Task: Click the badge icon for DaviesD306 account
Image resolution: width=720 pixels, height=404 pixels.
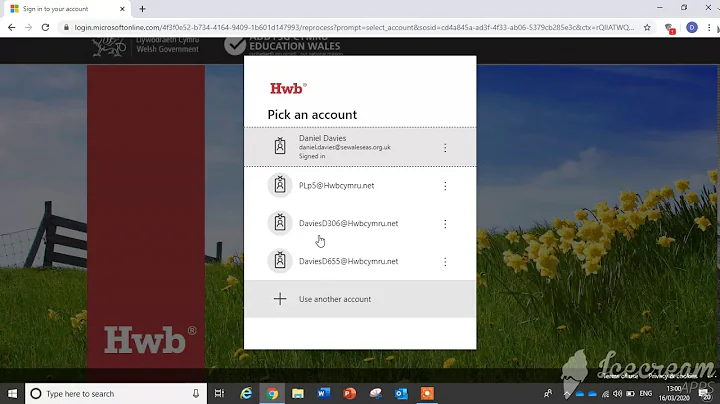Action: 280,223
